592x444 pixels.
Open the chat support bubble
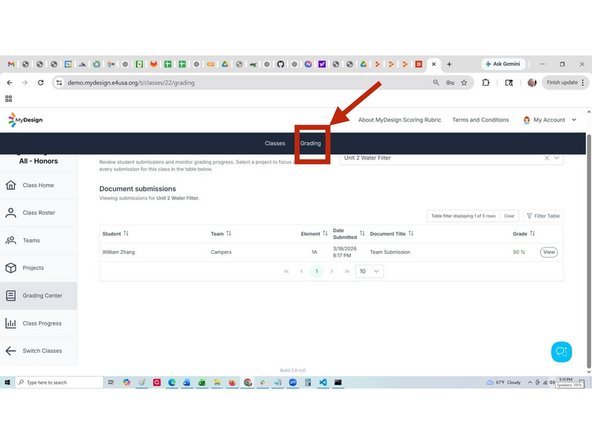tap(561, 352)
